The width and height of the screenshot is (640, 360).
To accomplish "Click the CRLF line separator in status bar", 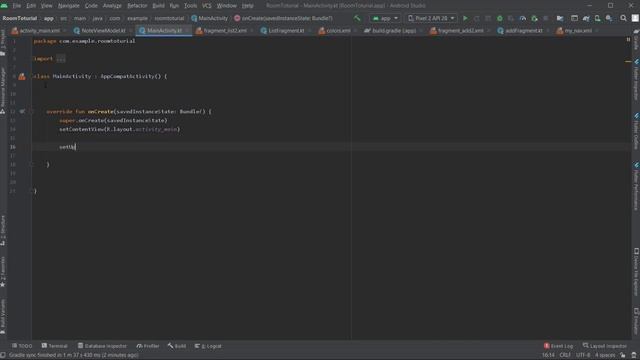I will pos(565,356).
